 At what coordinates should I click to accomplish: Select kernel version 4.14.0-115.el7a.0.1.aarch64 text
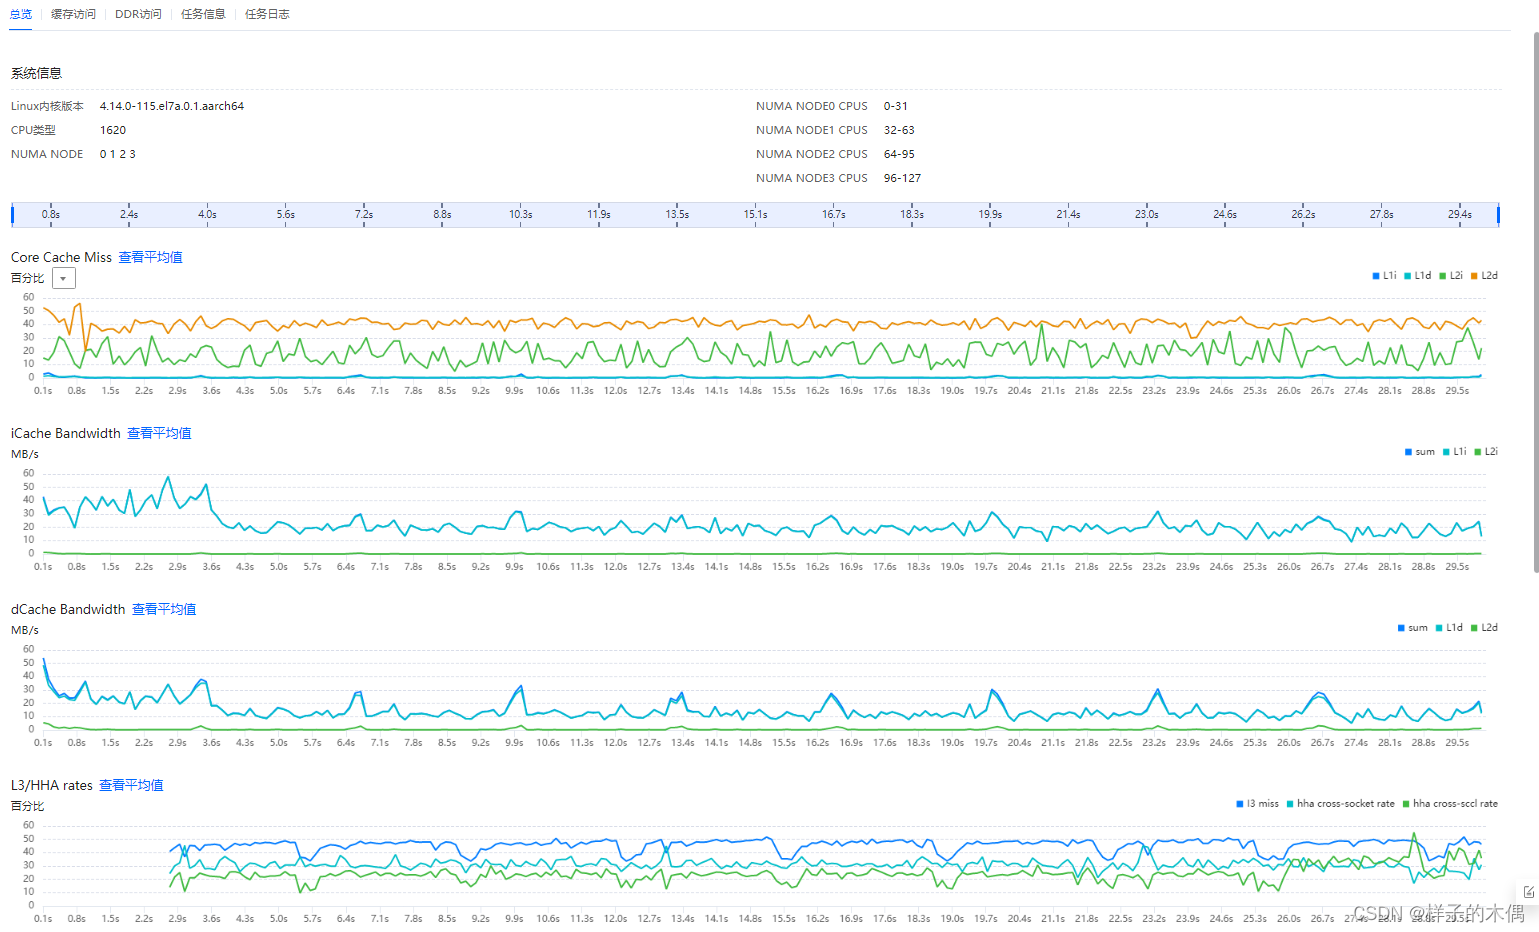pyautogui.click(x=172, y=106)
